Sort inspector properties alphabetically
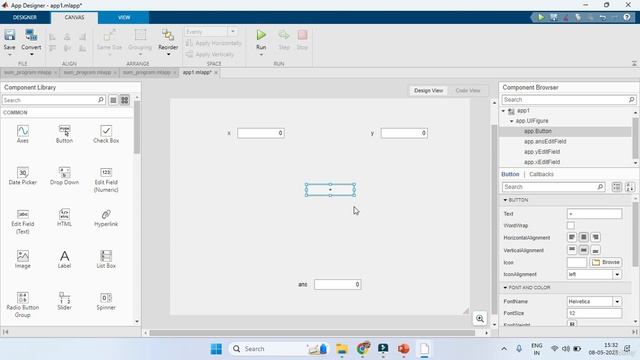 [x=630, y=187]
